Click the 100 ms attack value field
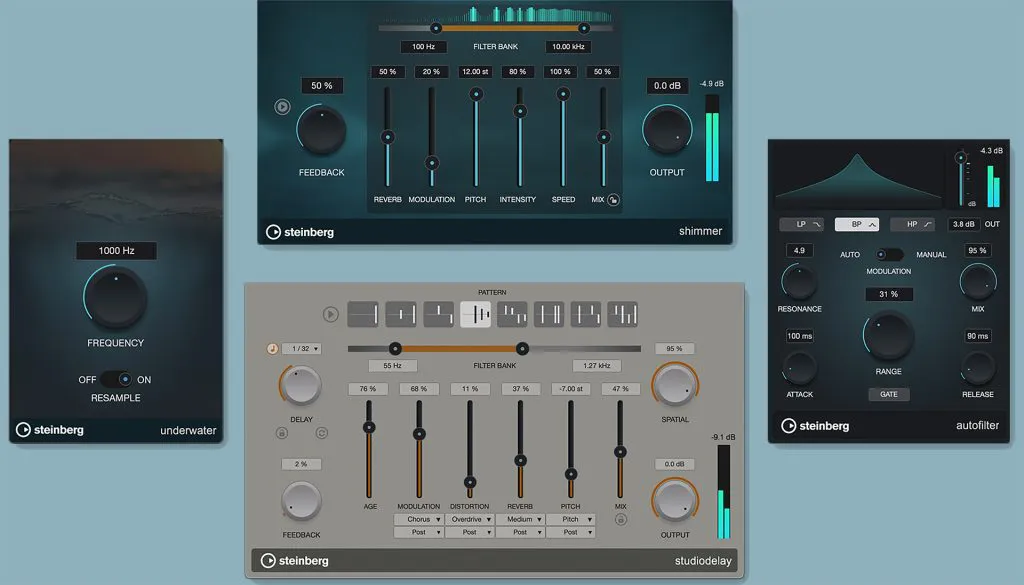1024x585 pixels. (799, 336)
